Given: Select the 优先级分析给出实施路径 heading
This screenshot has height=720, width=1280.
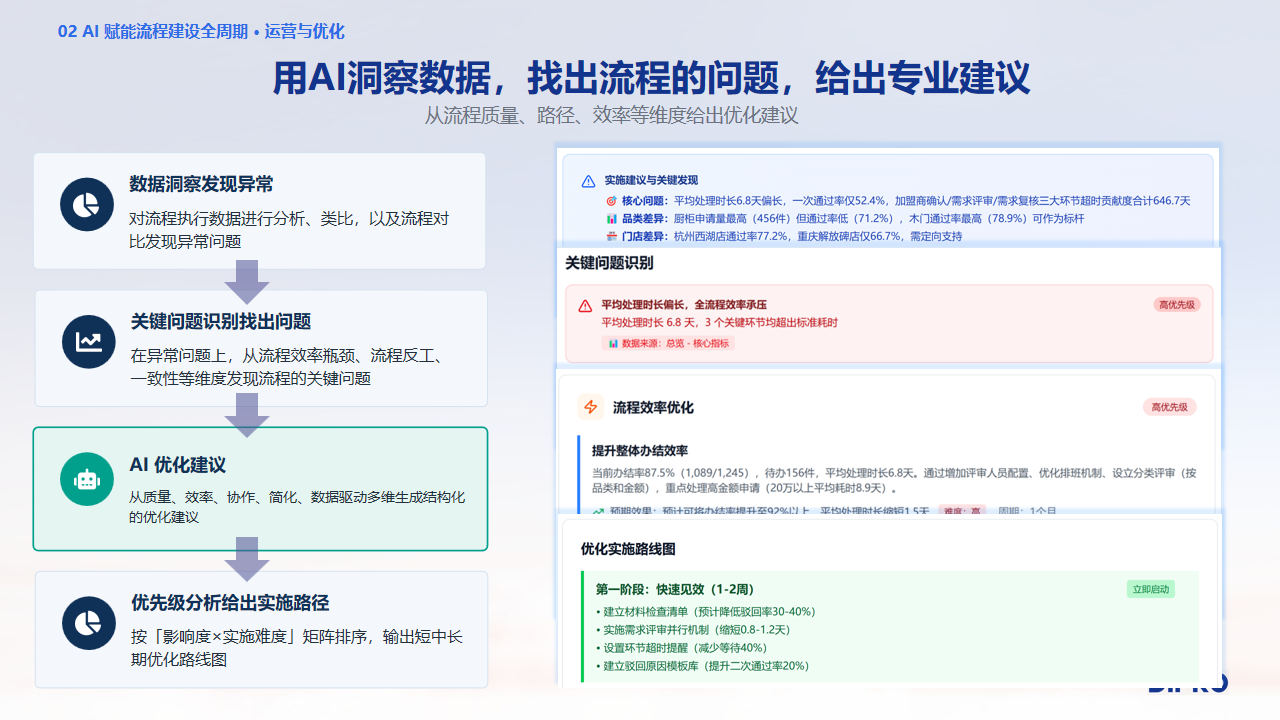Looking at the screenshot, I should coord(230,603).
